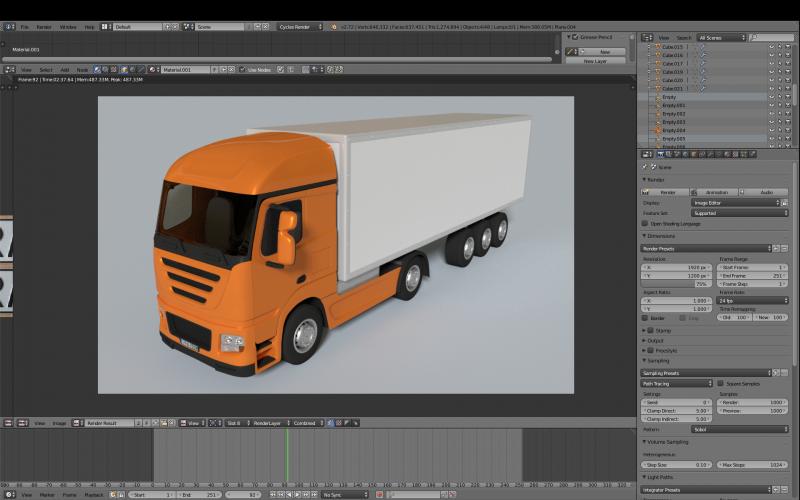Viewport: 800px width, 500px height.
Task: Click the Clamp Direct value field
Action: 676,411
